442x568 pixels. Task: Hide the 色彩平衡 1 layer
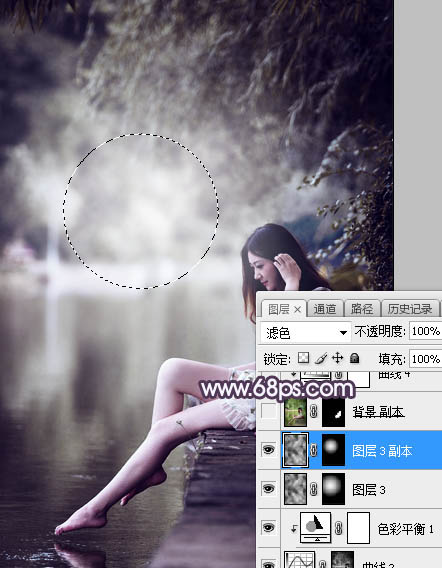268,527
